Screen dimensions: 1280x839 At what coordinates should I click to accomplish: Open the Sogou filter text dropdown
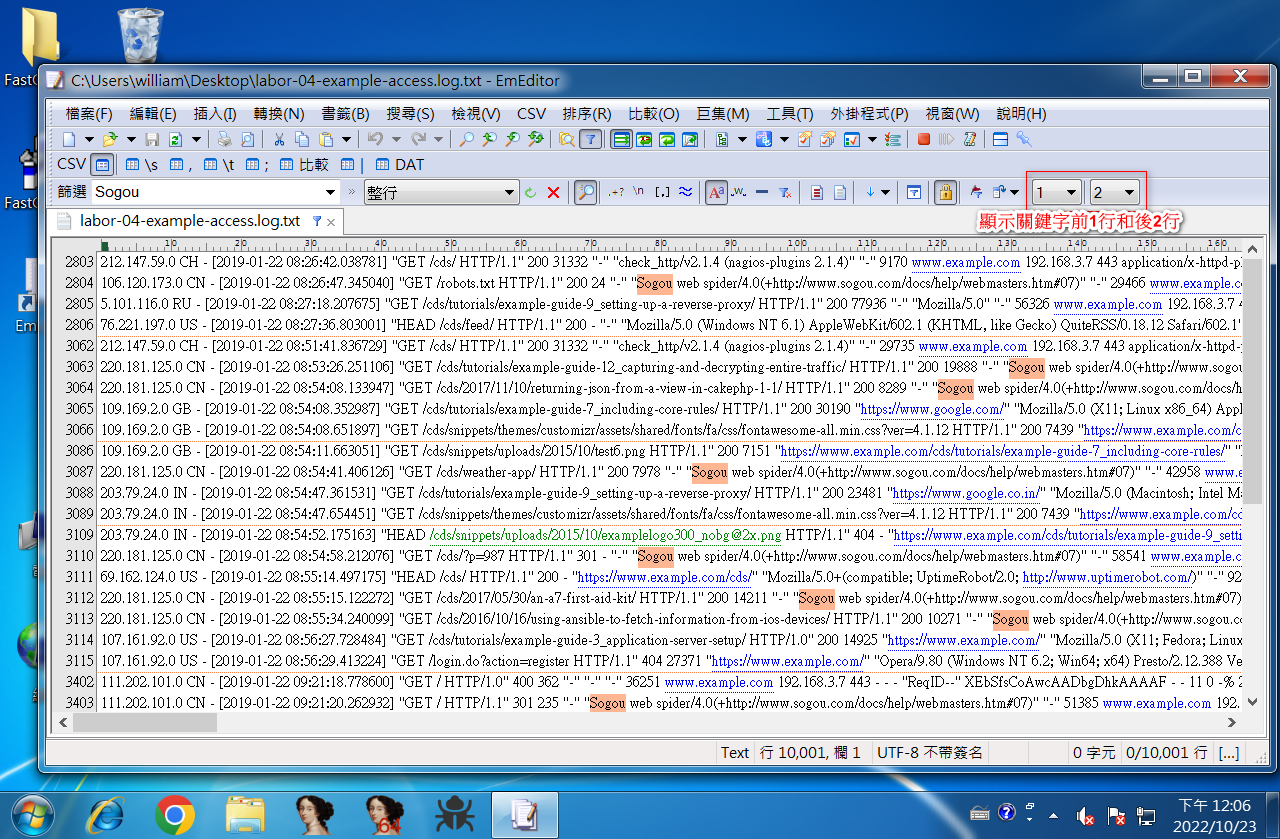click(330, 192)
